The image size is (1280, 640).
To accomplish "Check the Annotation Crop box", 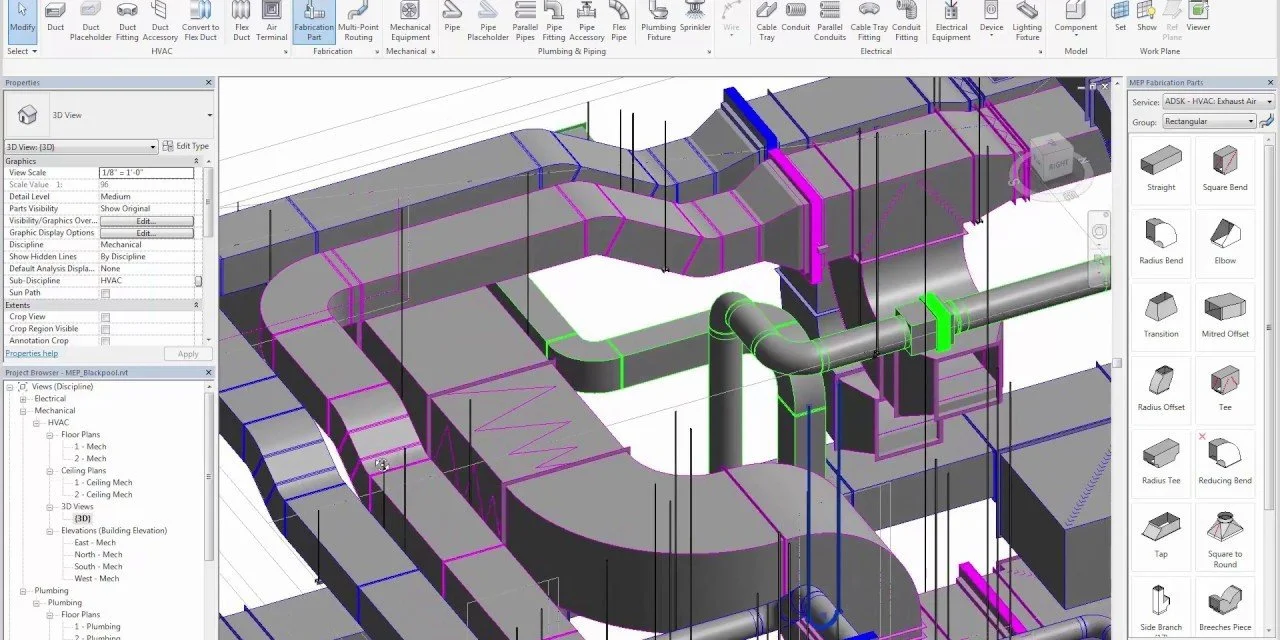I will [105, 341].
